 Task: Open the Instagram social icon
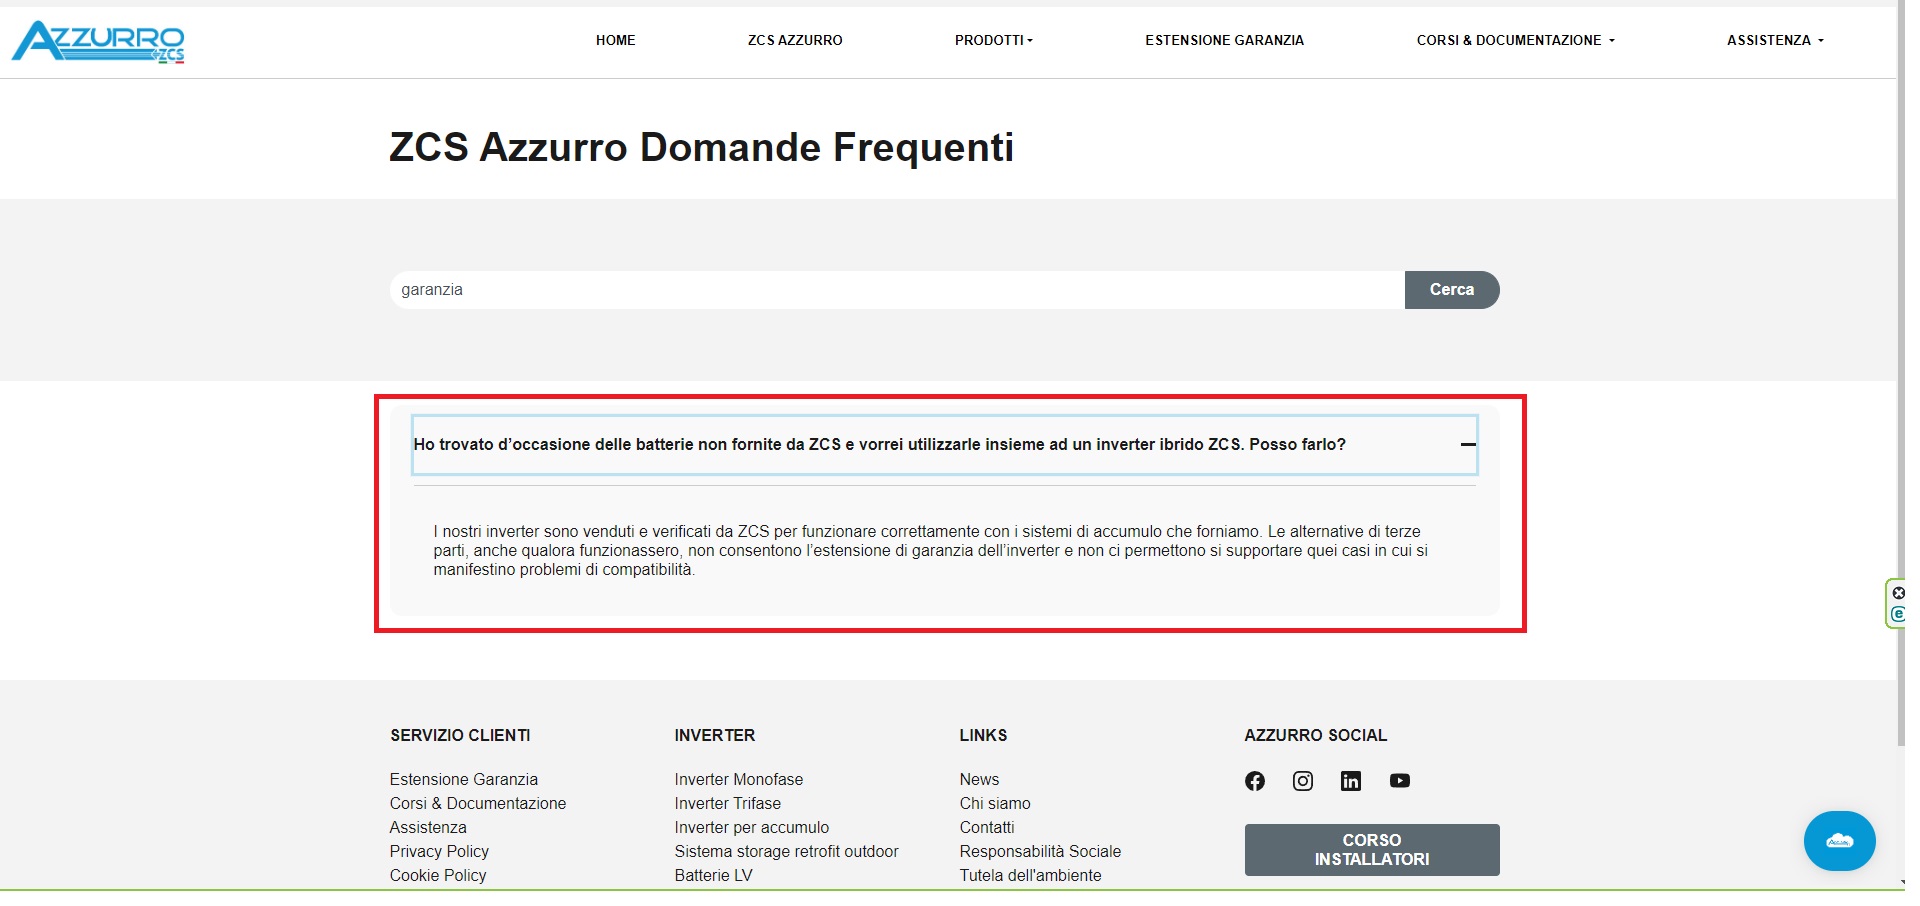(x=1303, y=781)
